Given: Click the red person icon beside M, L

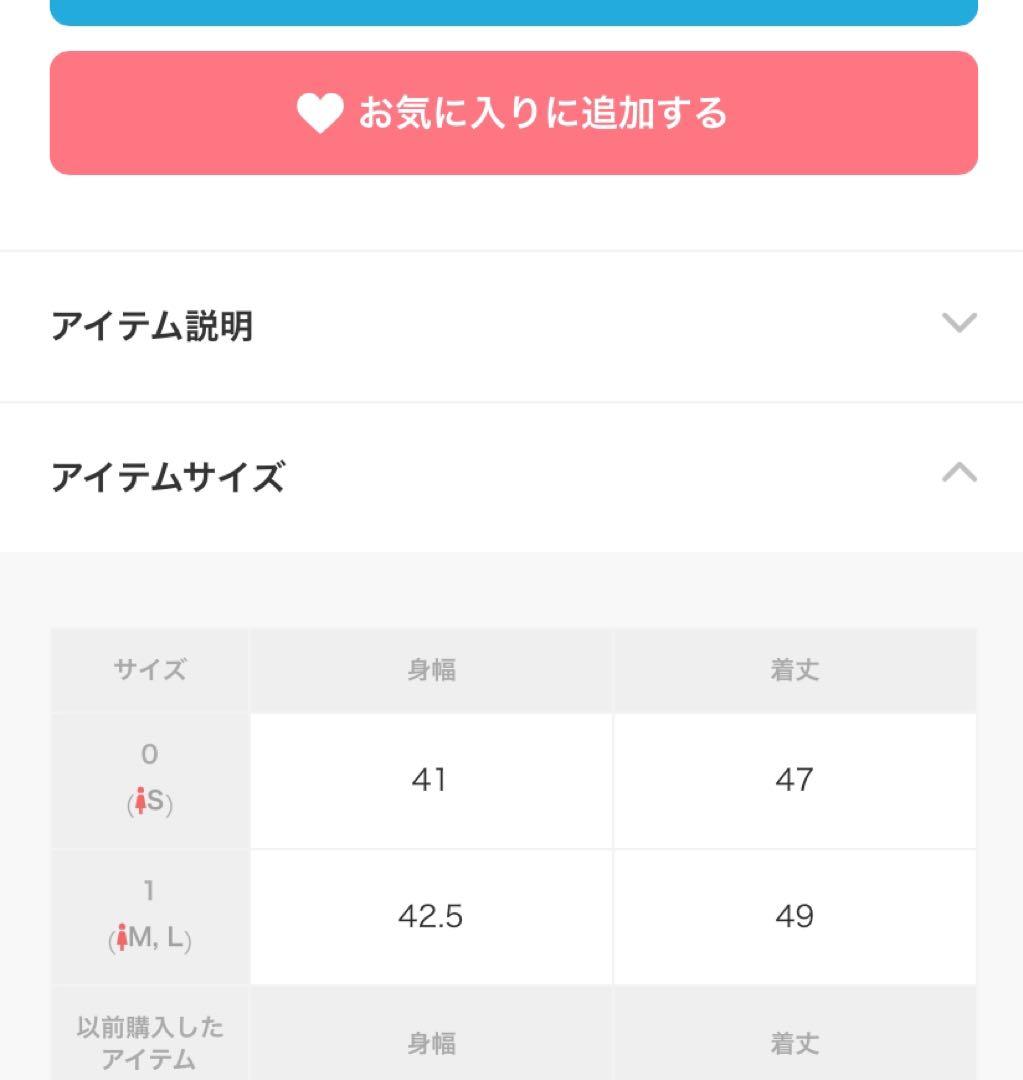Looking at the screenshot, I should (x=123, y=938).
